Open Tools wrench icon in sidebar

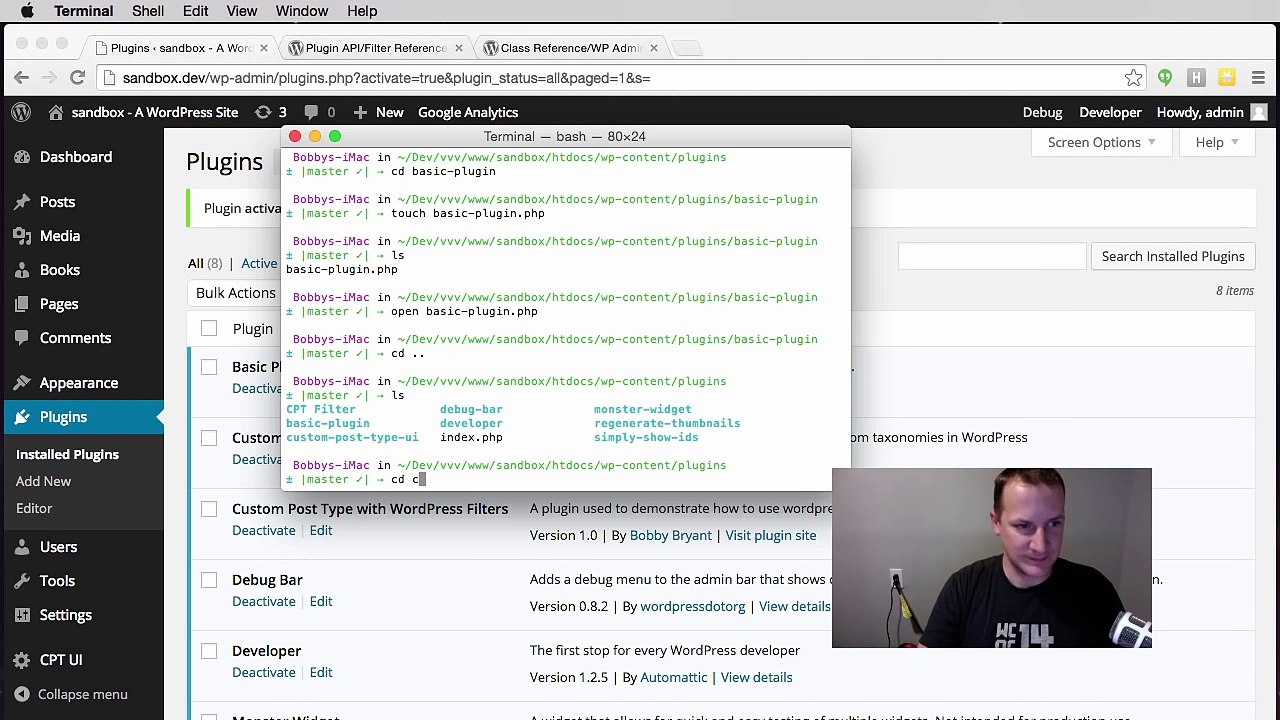click(21, 581)
